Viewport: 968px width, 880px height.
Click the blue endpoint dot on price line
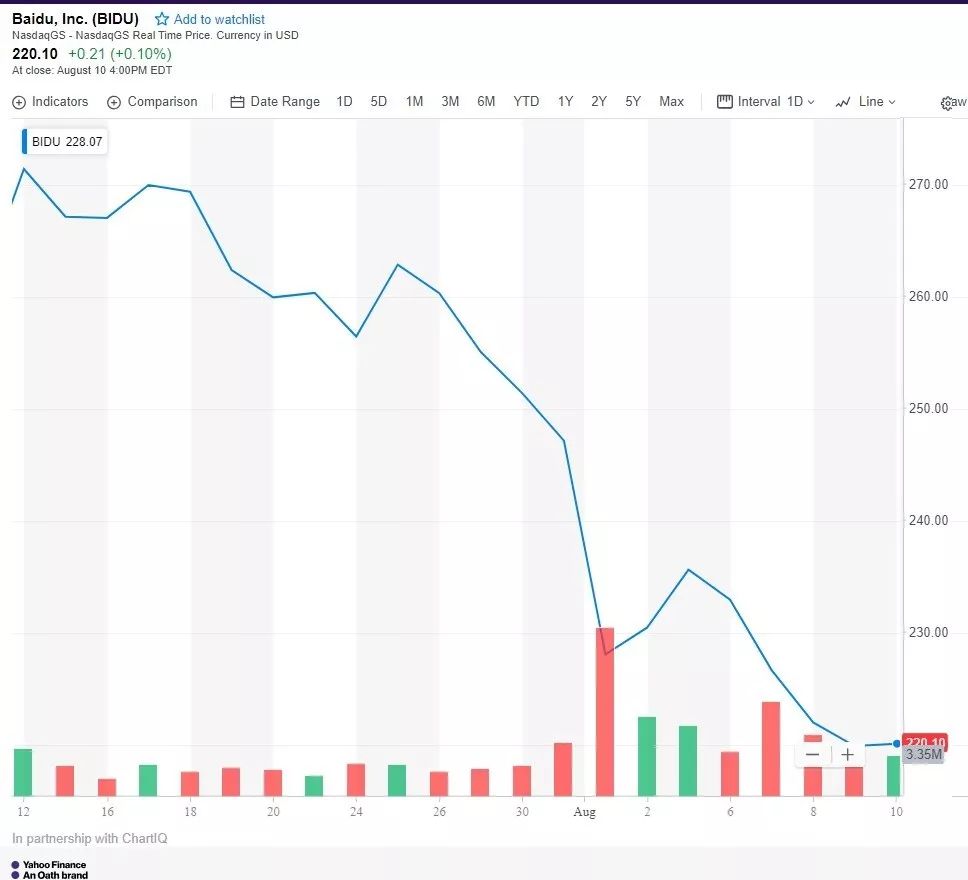coord(896,744)
